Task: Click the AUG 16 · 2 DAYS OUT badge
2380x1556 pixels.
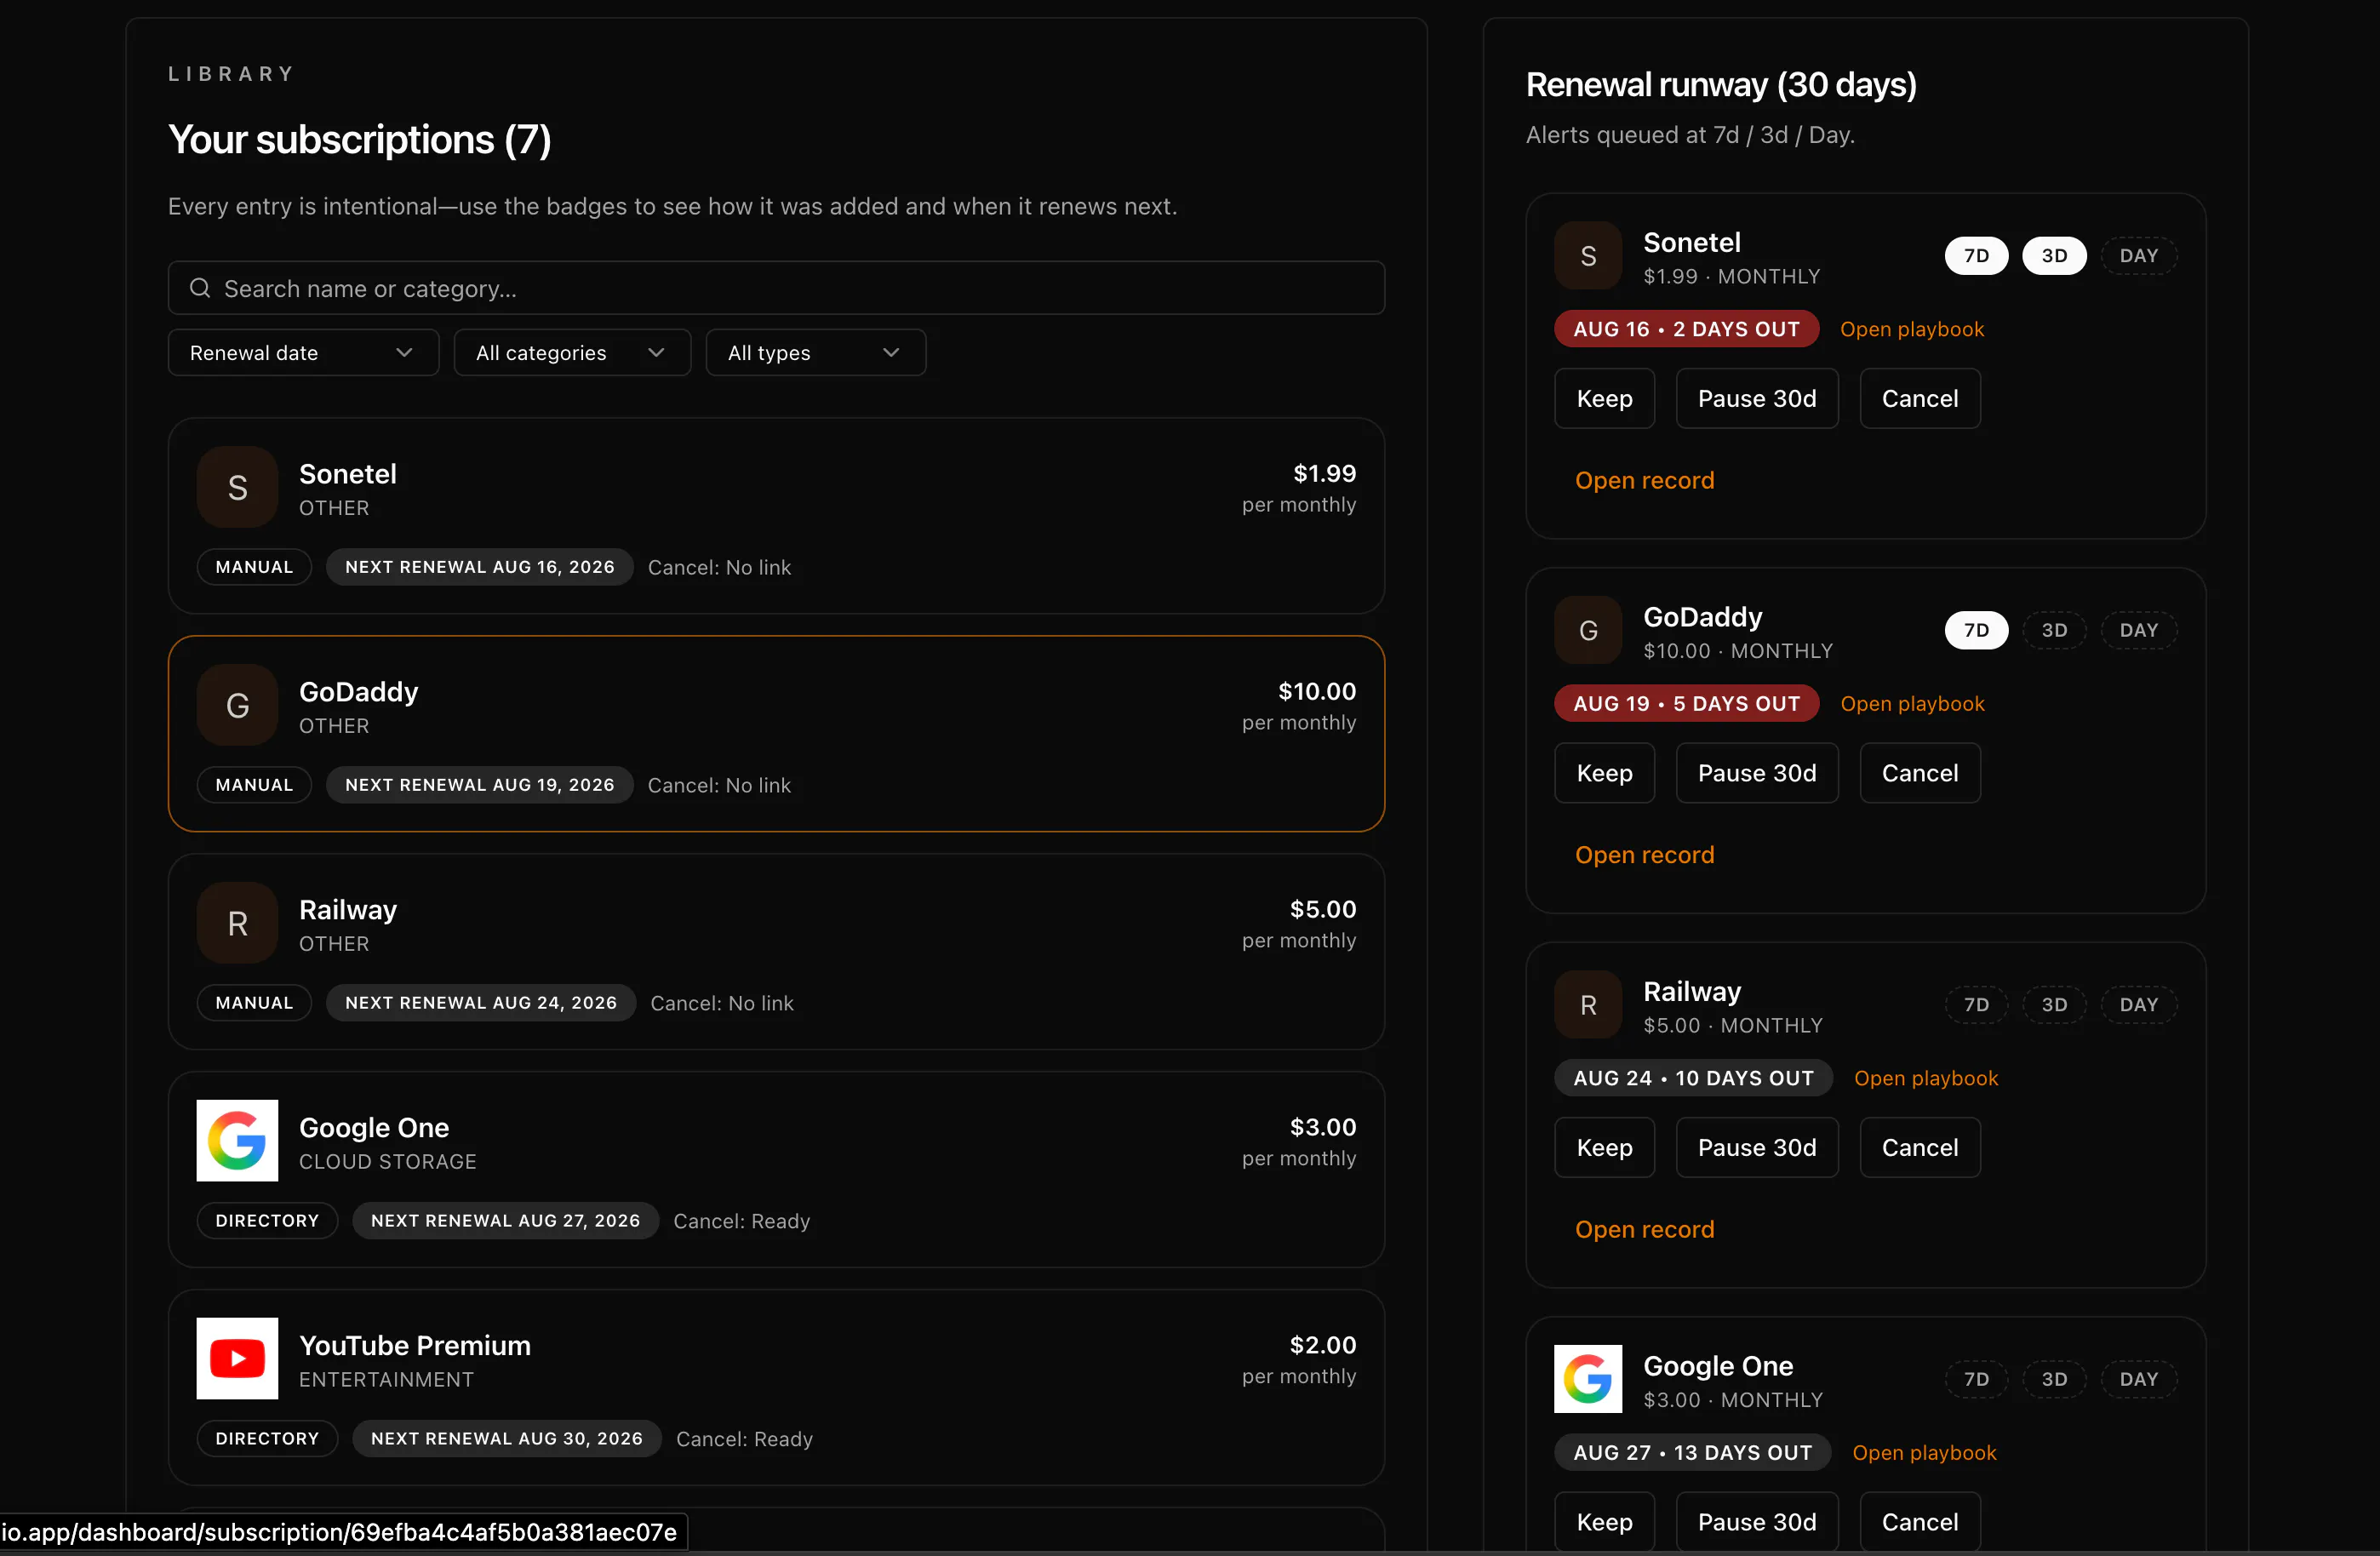Action: click(x=1686, y=329)
